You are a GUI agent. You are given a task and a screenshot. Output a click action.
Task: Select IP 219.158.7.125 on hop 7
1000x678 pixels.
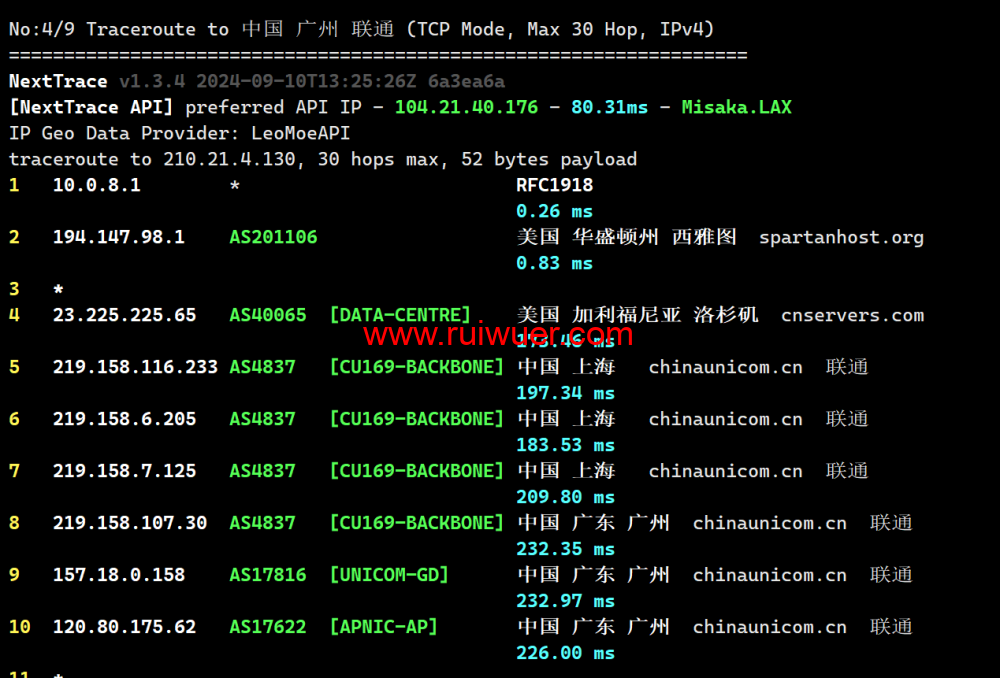(125, 471)
